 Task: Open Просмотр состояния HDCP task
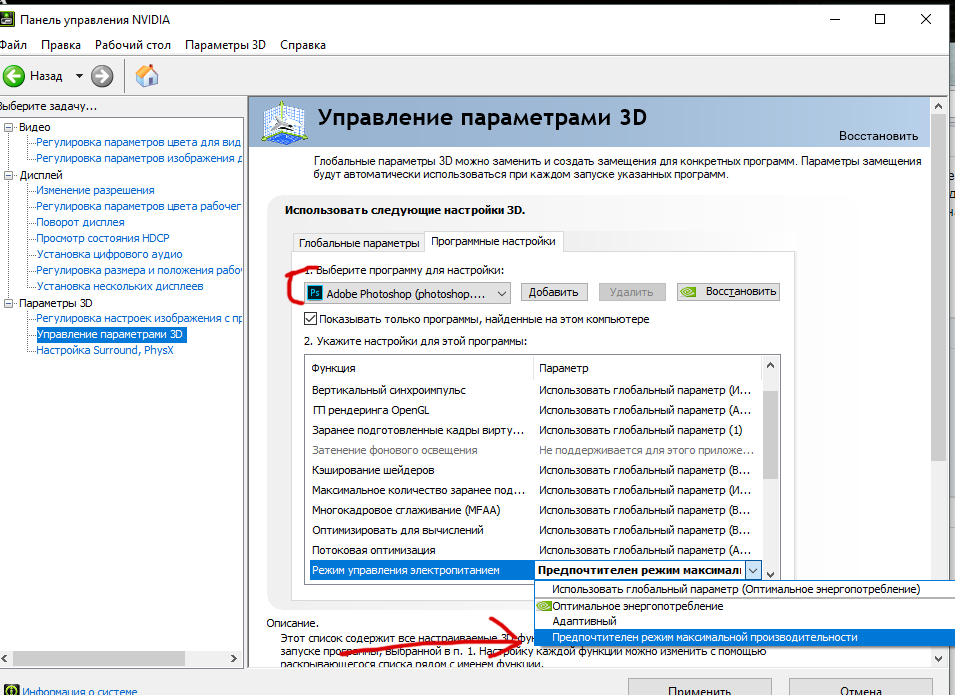(103, 238)
